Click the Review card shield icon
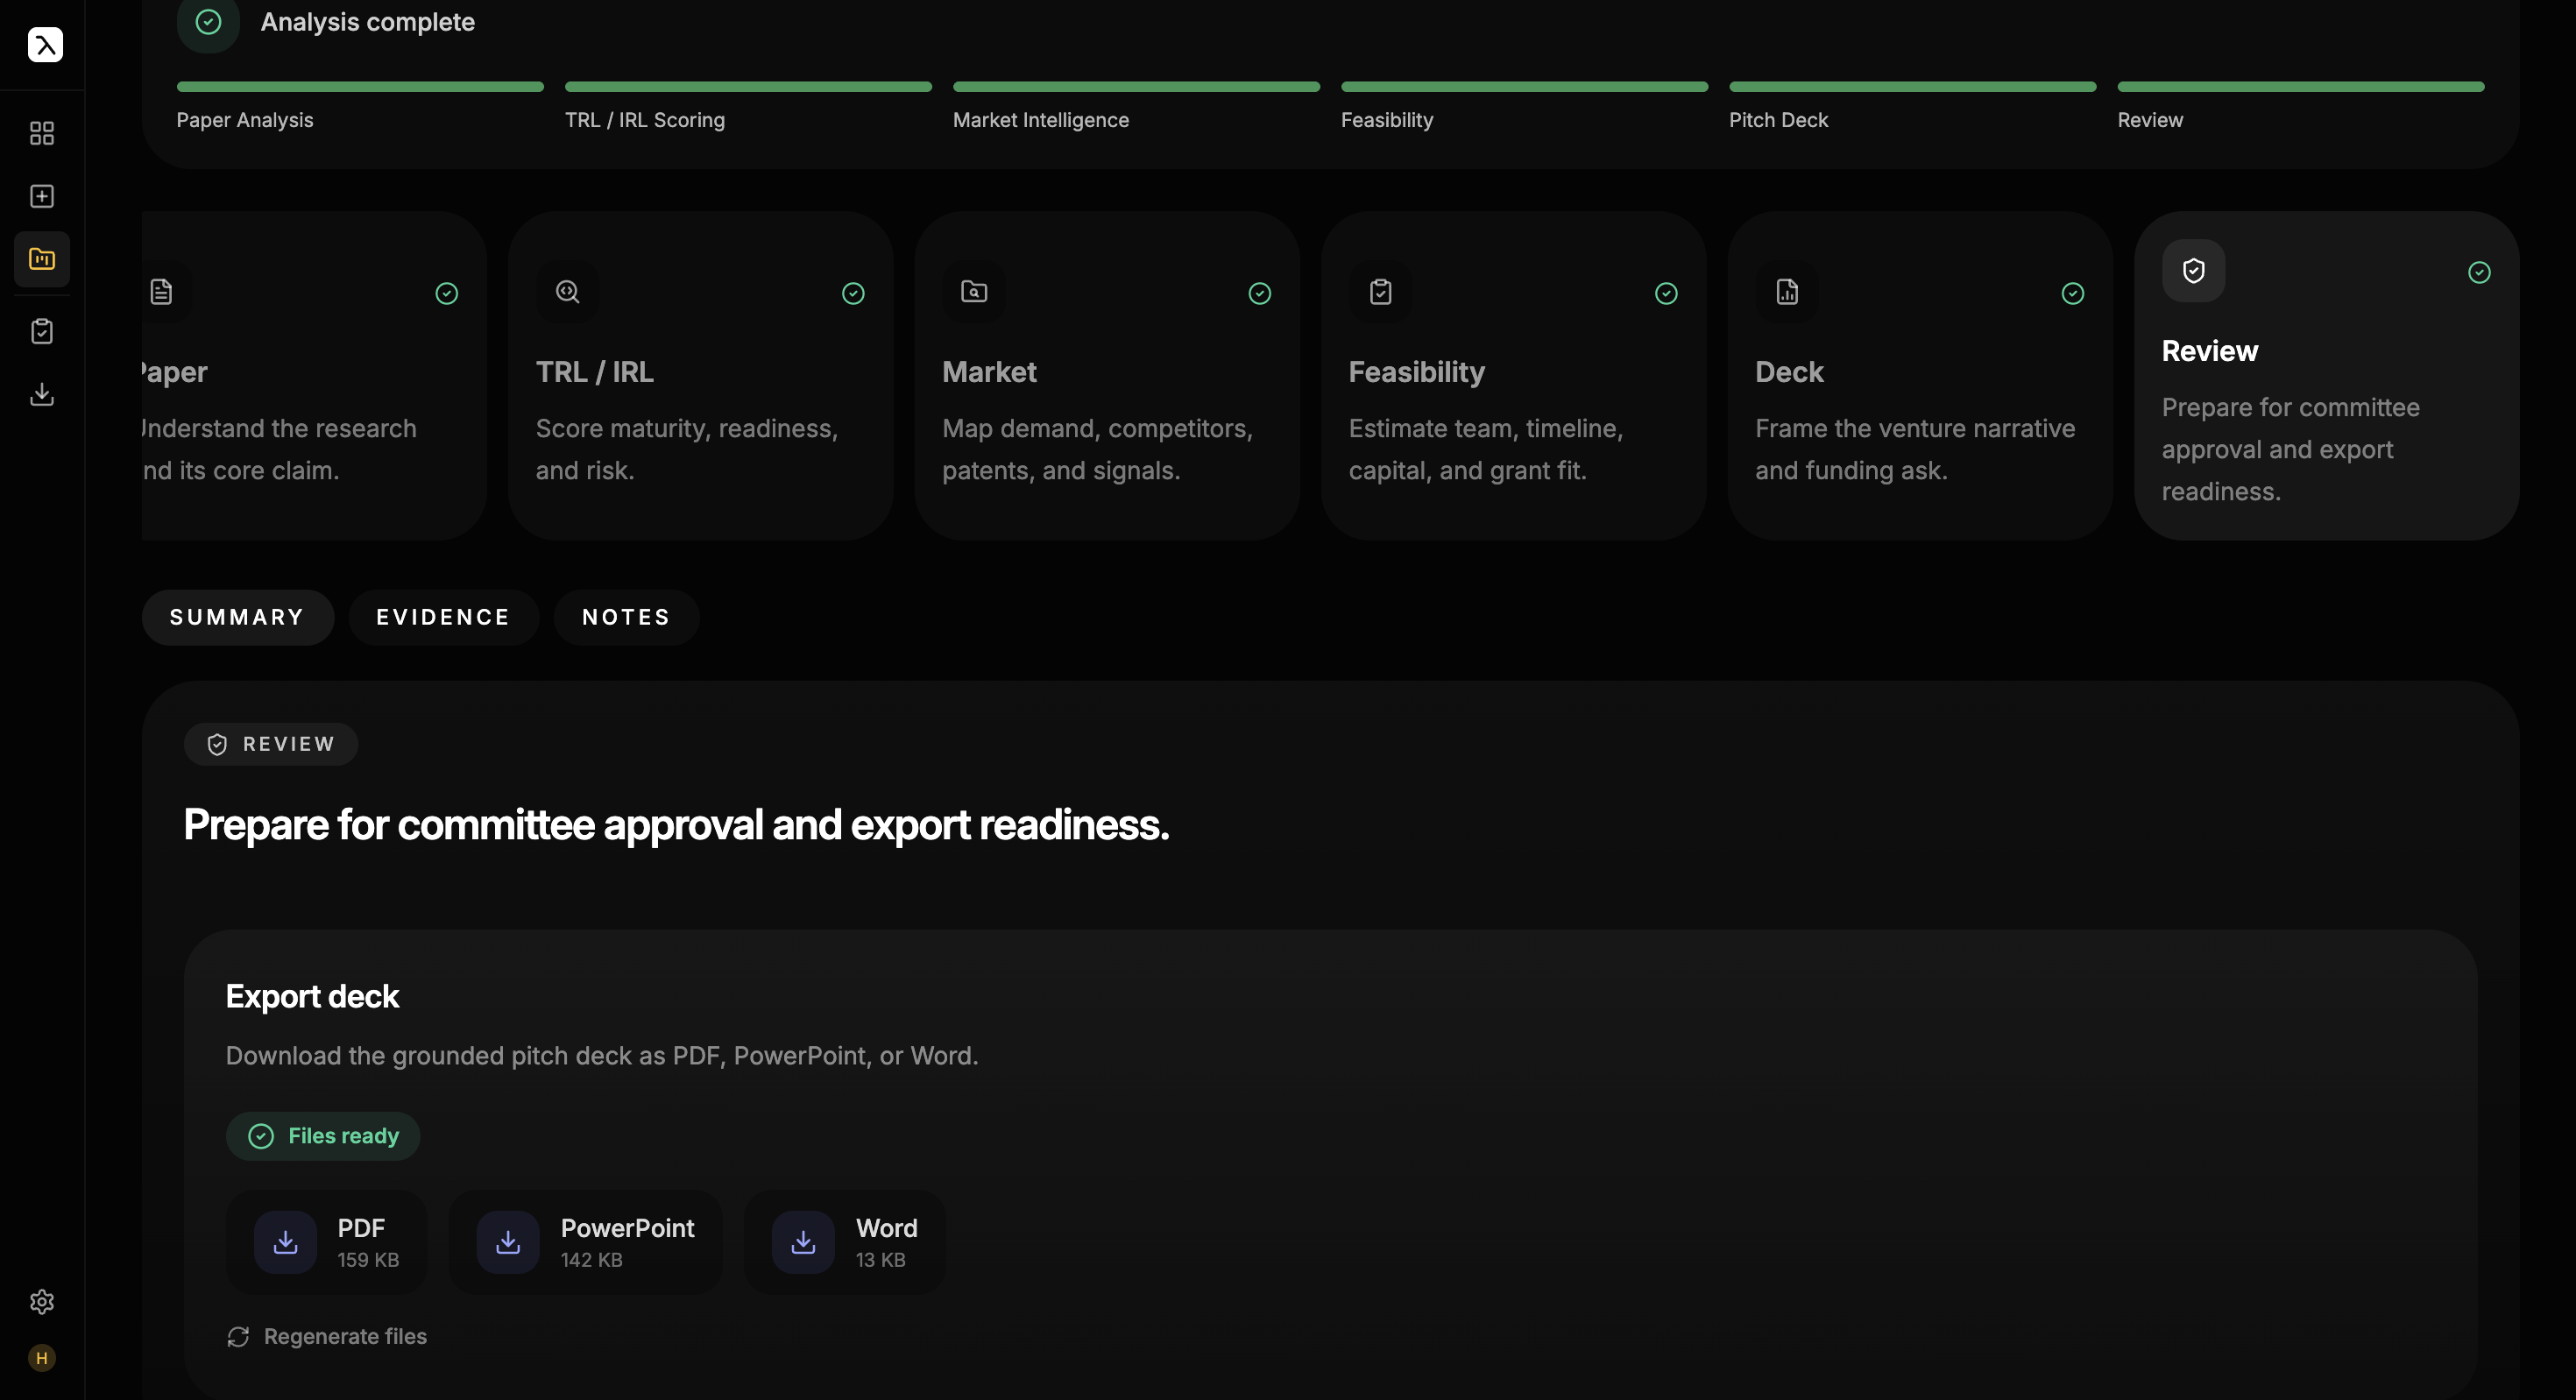The width and height of the screenshot is (2576, 1400). 2194,271
